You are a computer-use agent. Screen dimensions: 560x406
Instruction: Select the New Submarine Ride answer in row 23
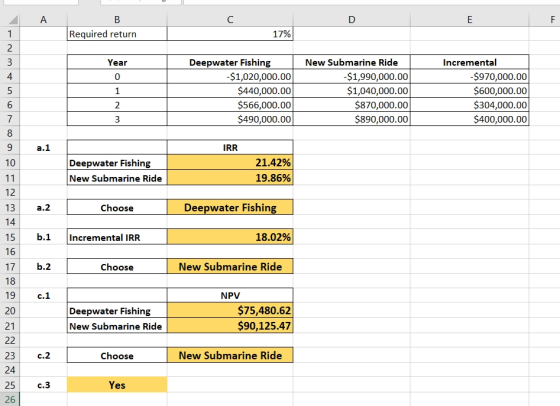coord(230,355)
